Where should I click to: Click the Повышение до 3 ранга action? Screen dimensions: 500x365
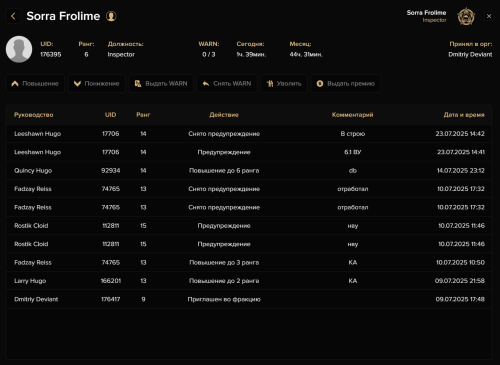pos(224,262)
